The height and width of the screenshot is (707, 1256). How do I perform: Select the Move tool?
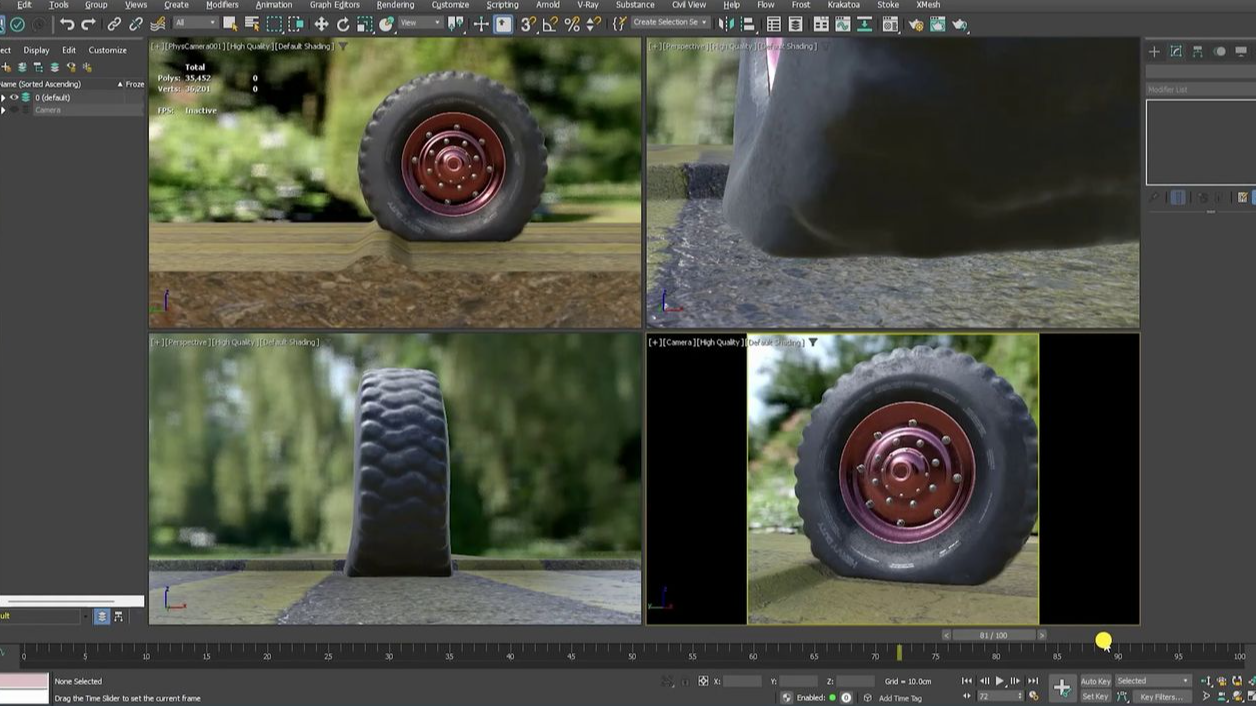click(x=320, y=25)
